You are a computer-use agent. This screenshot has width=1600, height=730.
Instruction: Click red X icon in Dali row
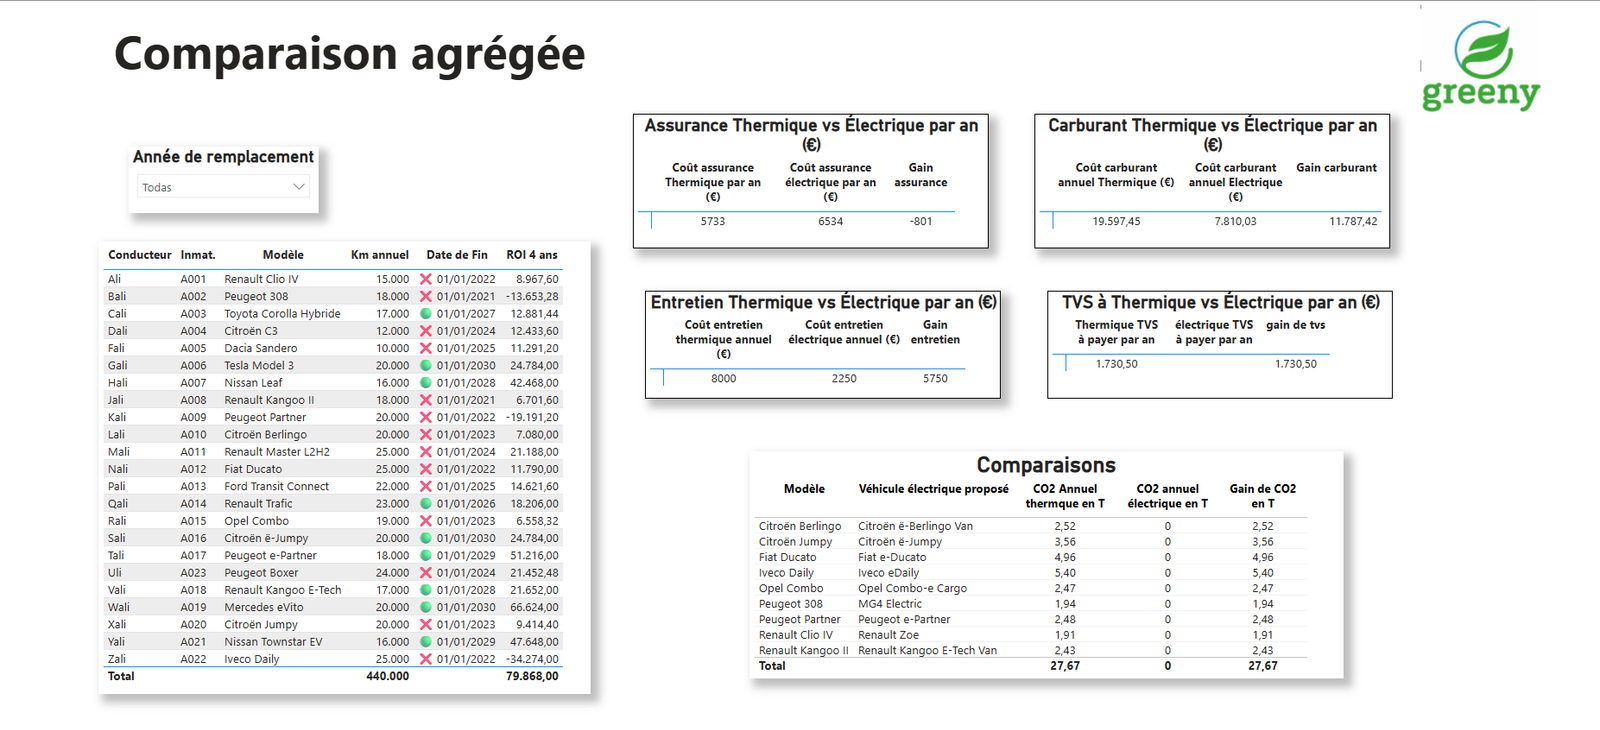[425, 331]
